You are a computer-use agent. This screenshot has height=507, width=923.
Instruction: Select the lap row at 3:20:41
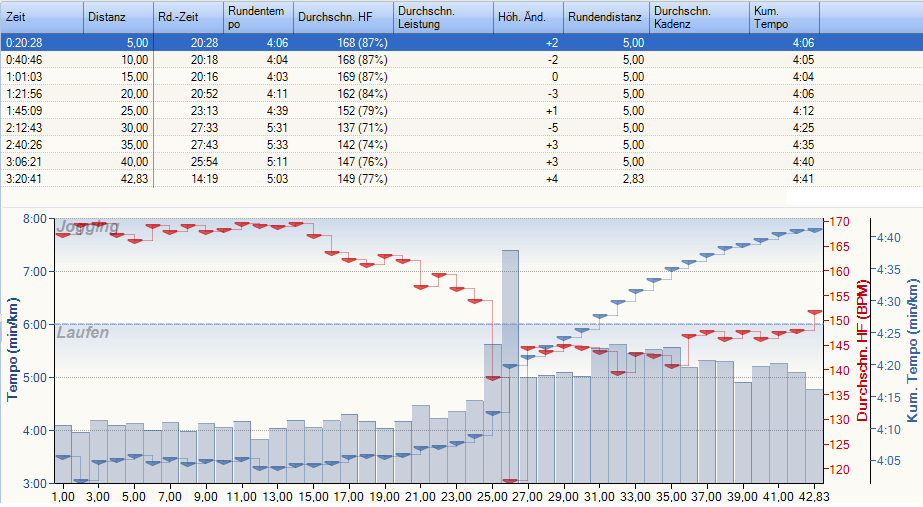pos(462,178)
